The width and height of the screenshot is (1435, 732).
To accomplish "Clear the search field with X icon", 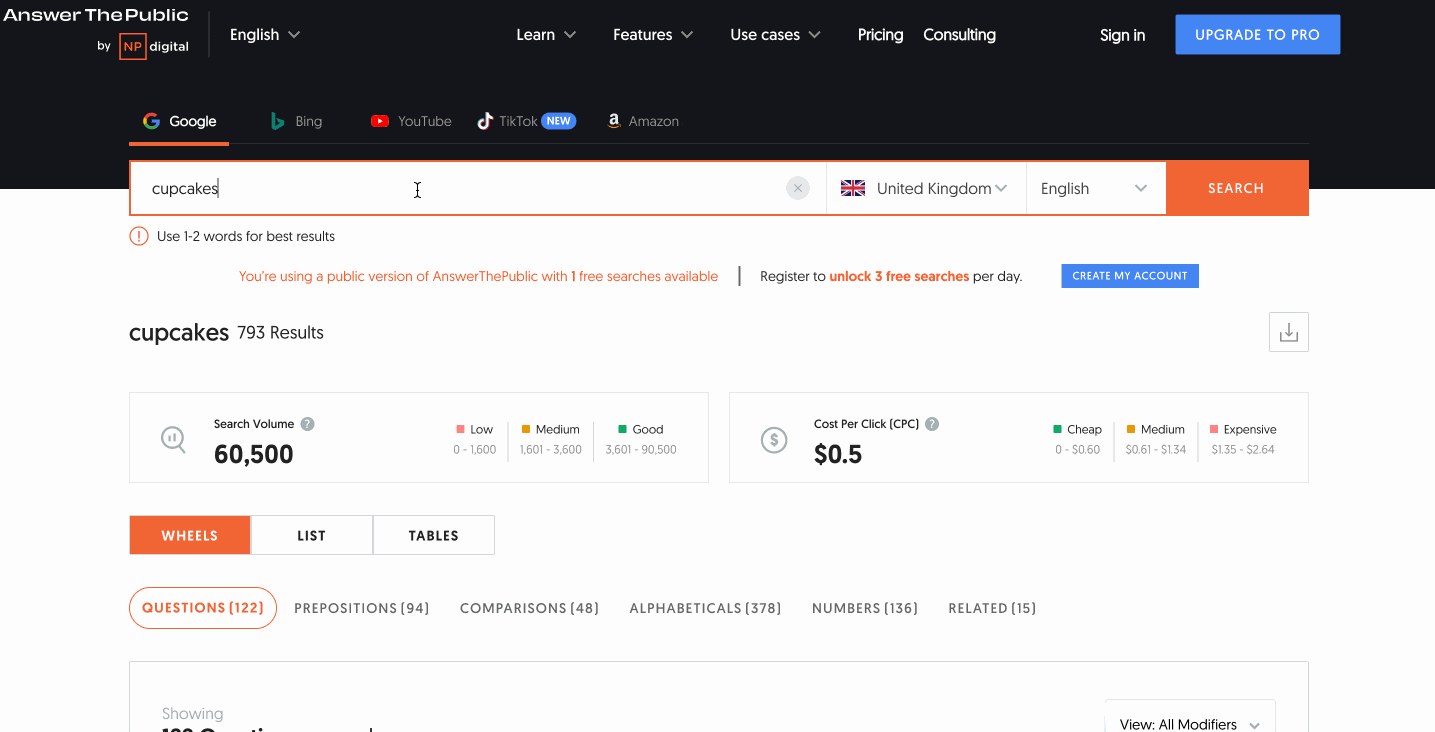I will [x=797, y=188].
